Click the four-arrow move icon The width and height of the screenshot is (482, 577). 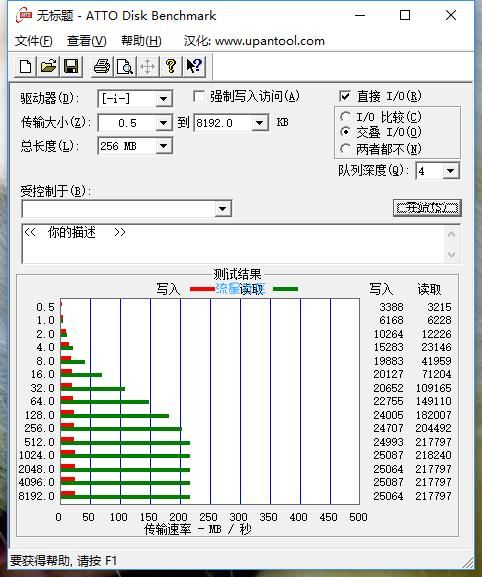tap(148, 67)
